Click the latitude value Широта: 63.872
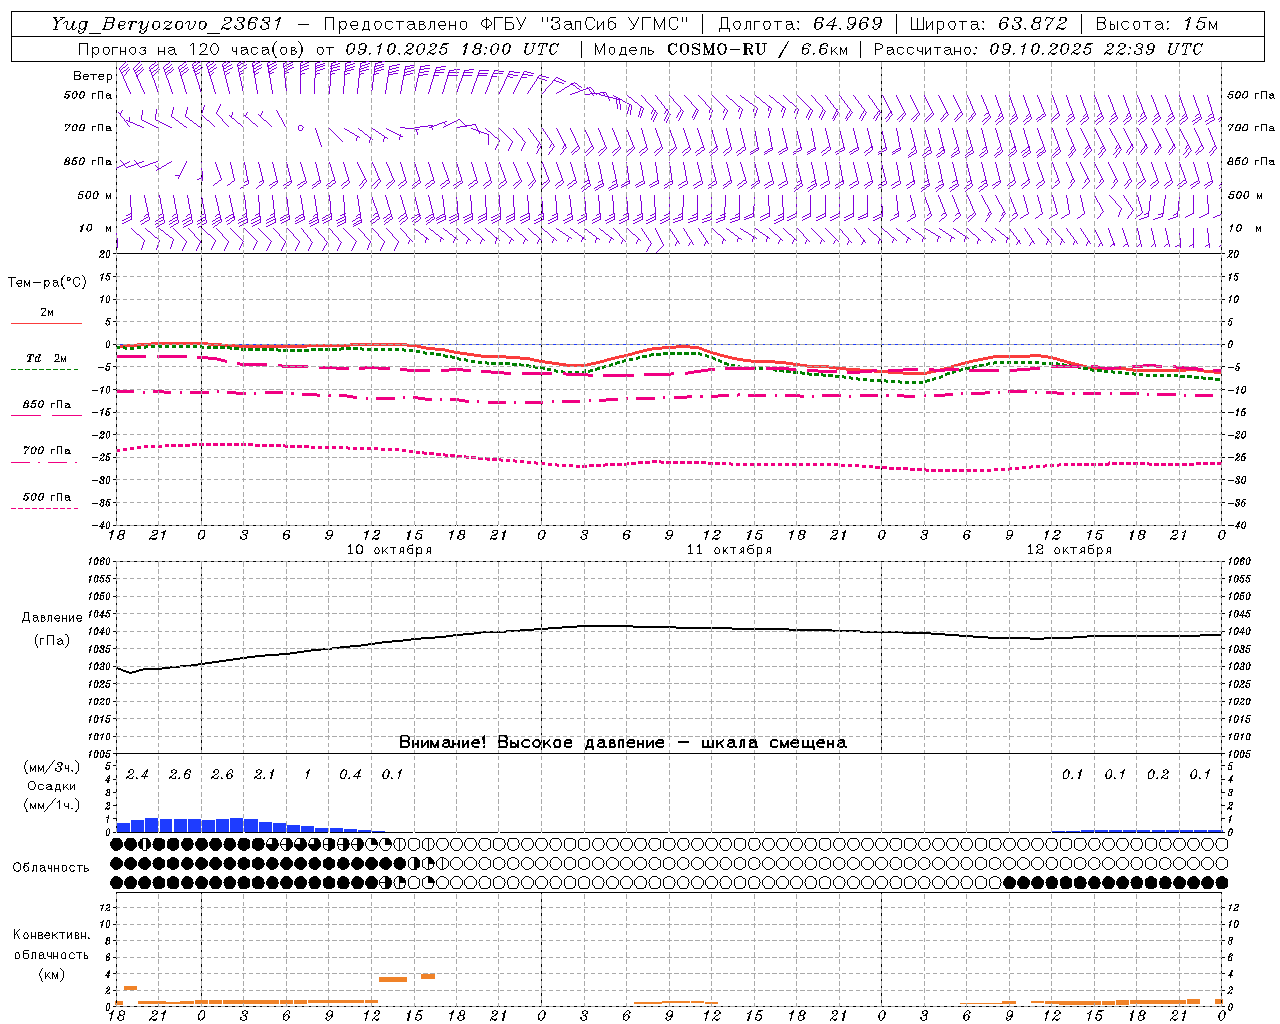 988,24
